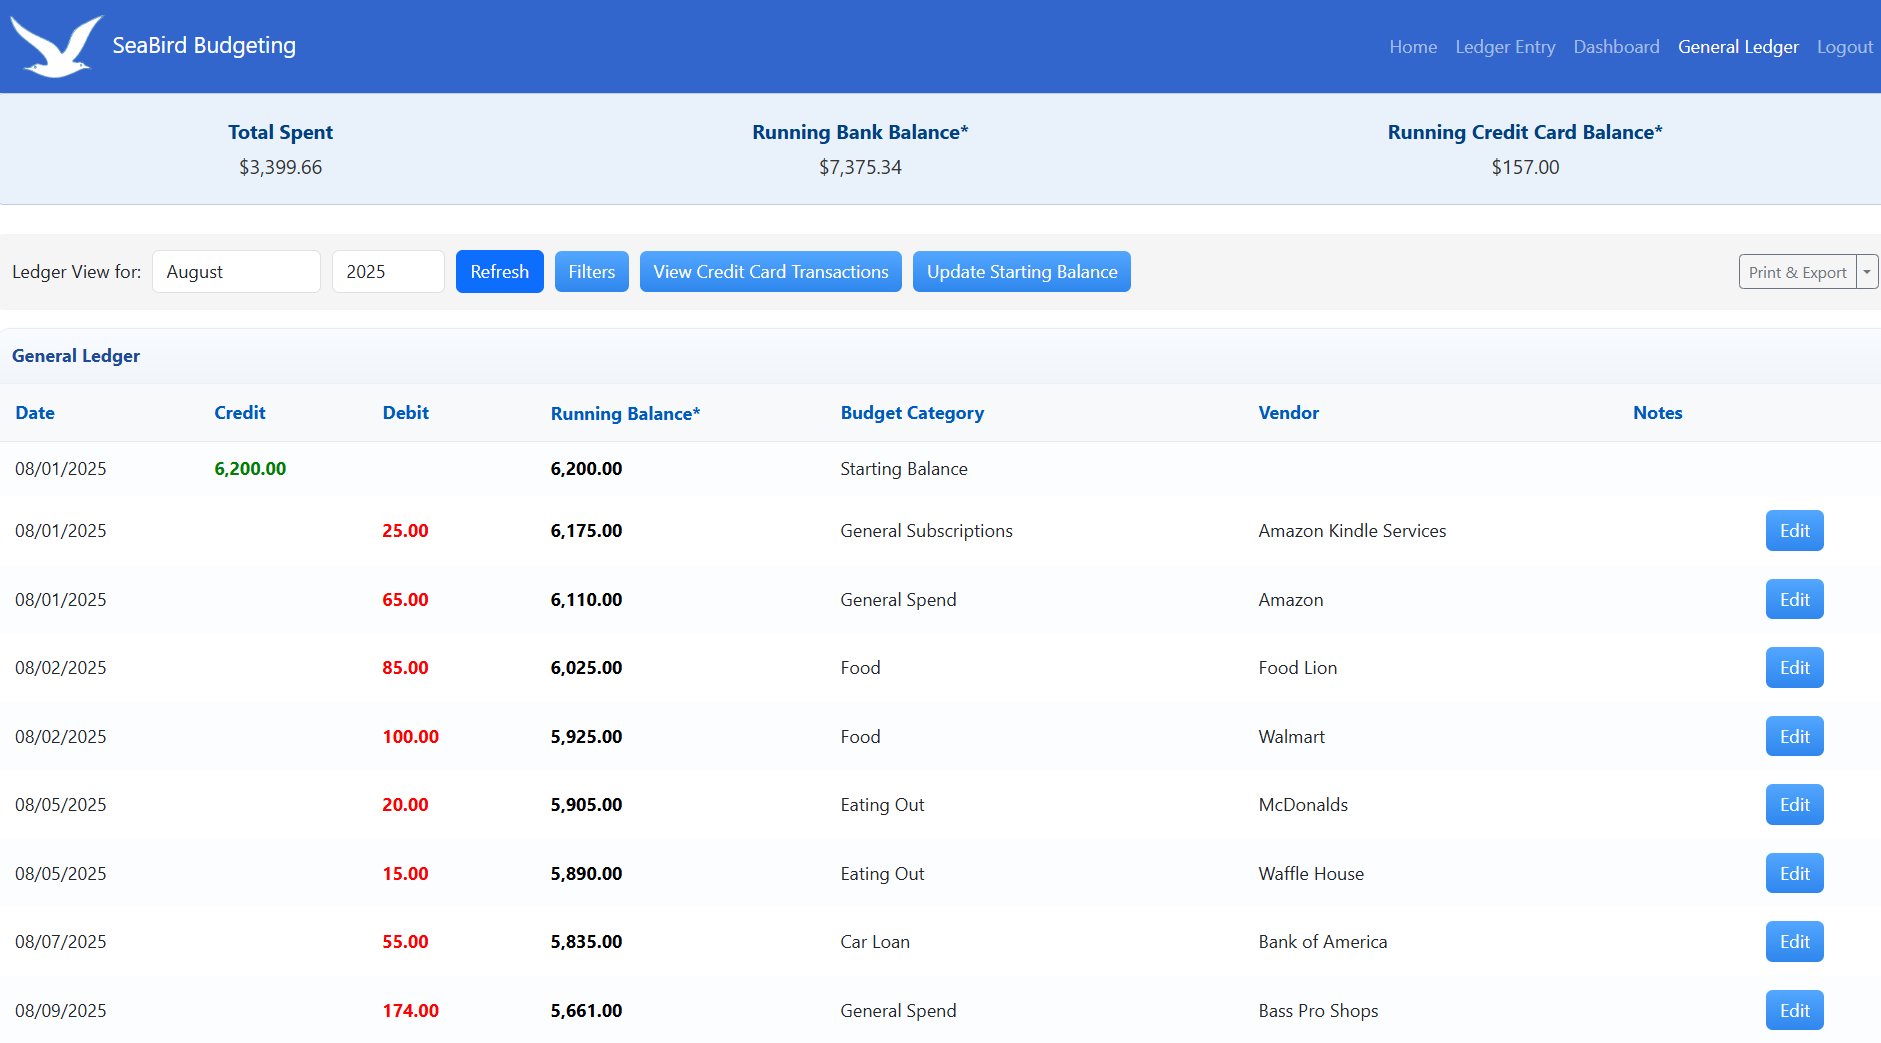
Task: Open the Filters panel
Action: click(592, 272)
